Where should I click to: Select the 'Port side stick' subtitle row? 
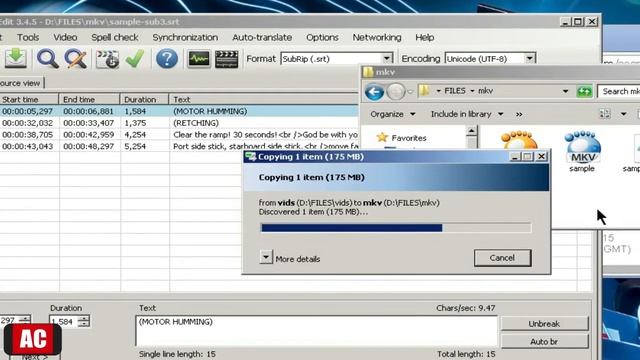click(x=179, y=146)
